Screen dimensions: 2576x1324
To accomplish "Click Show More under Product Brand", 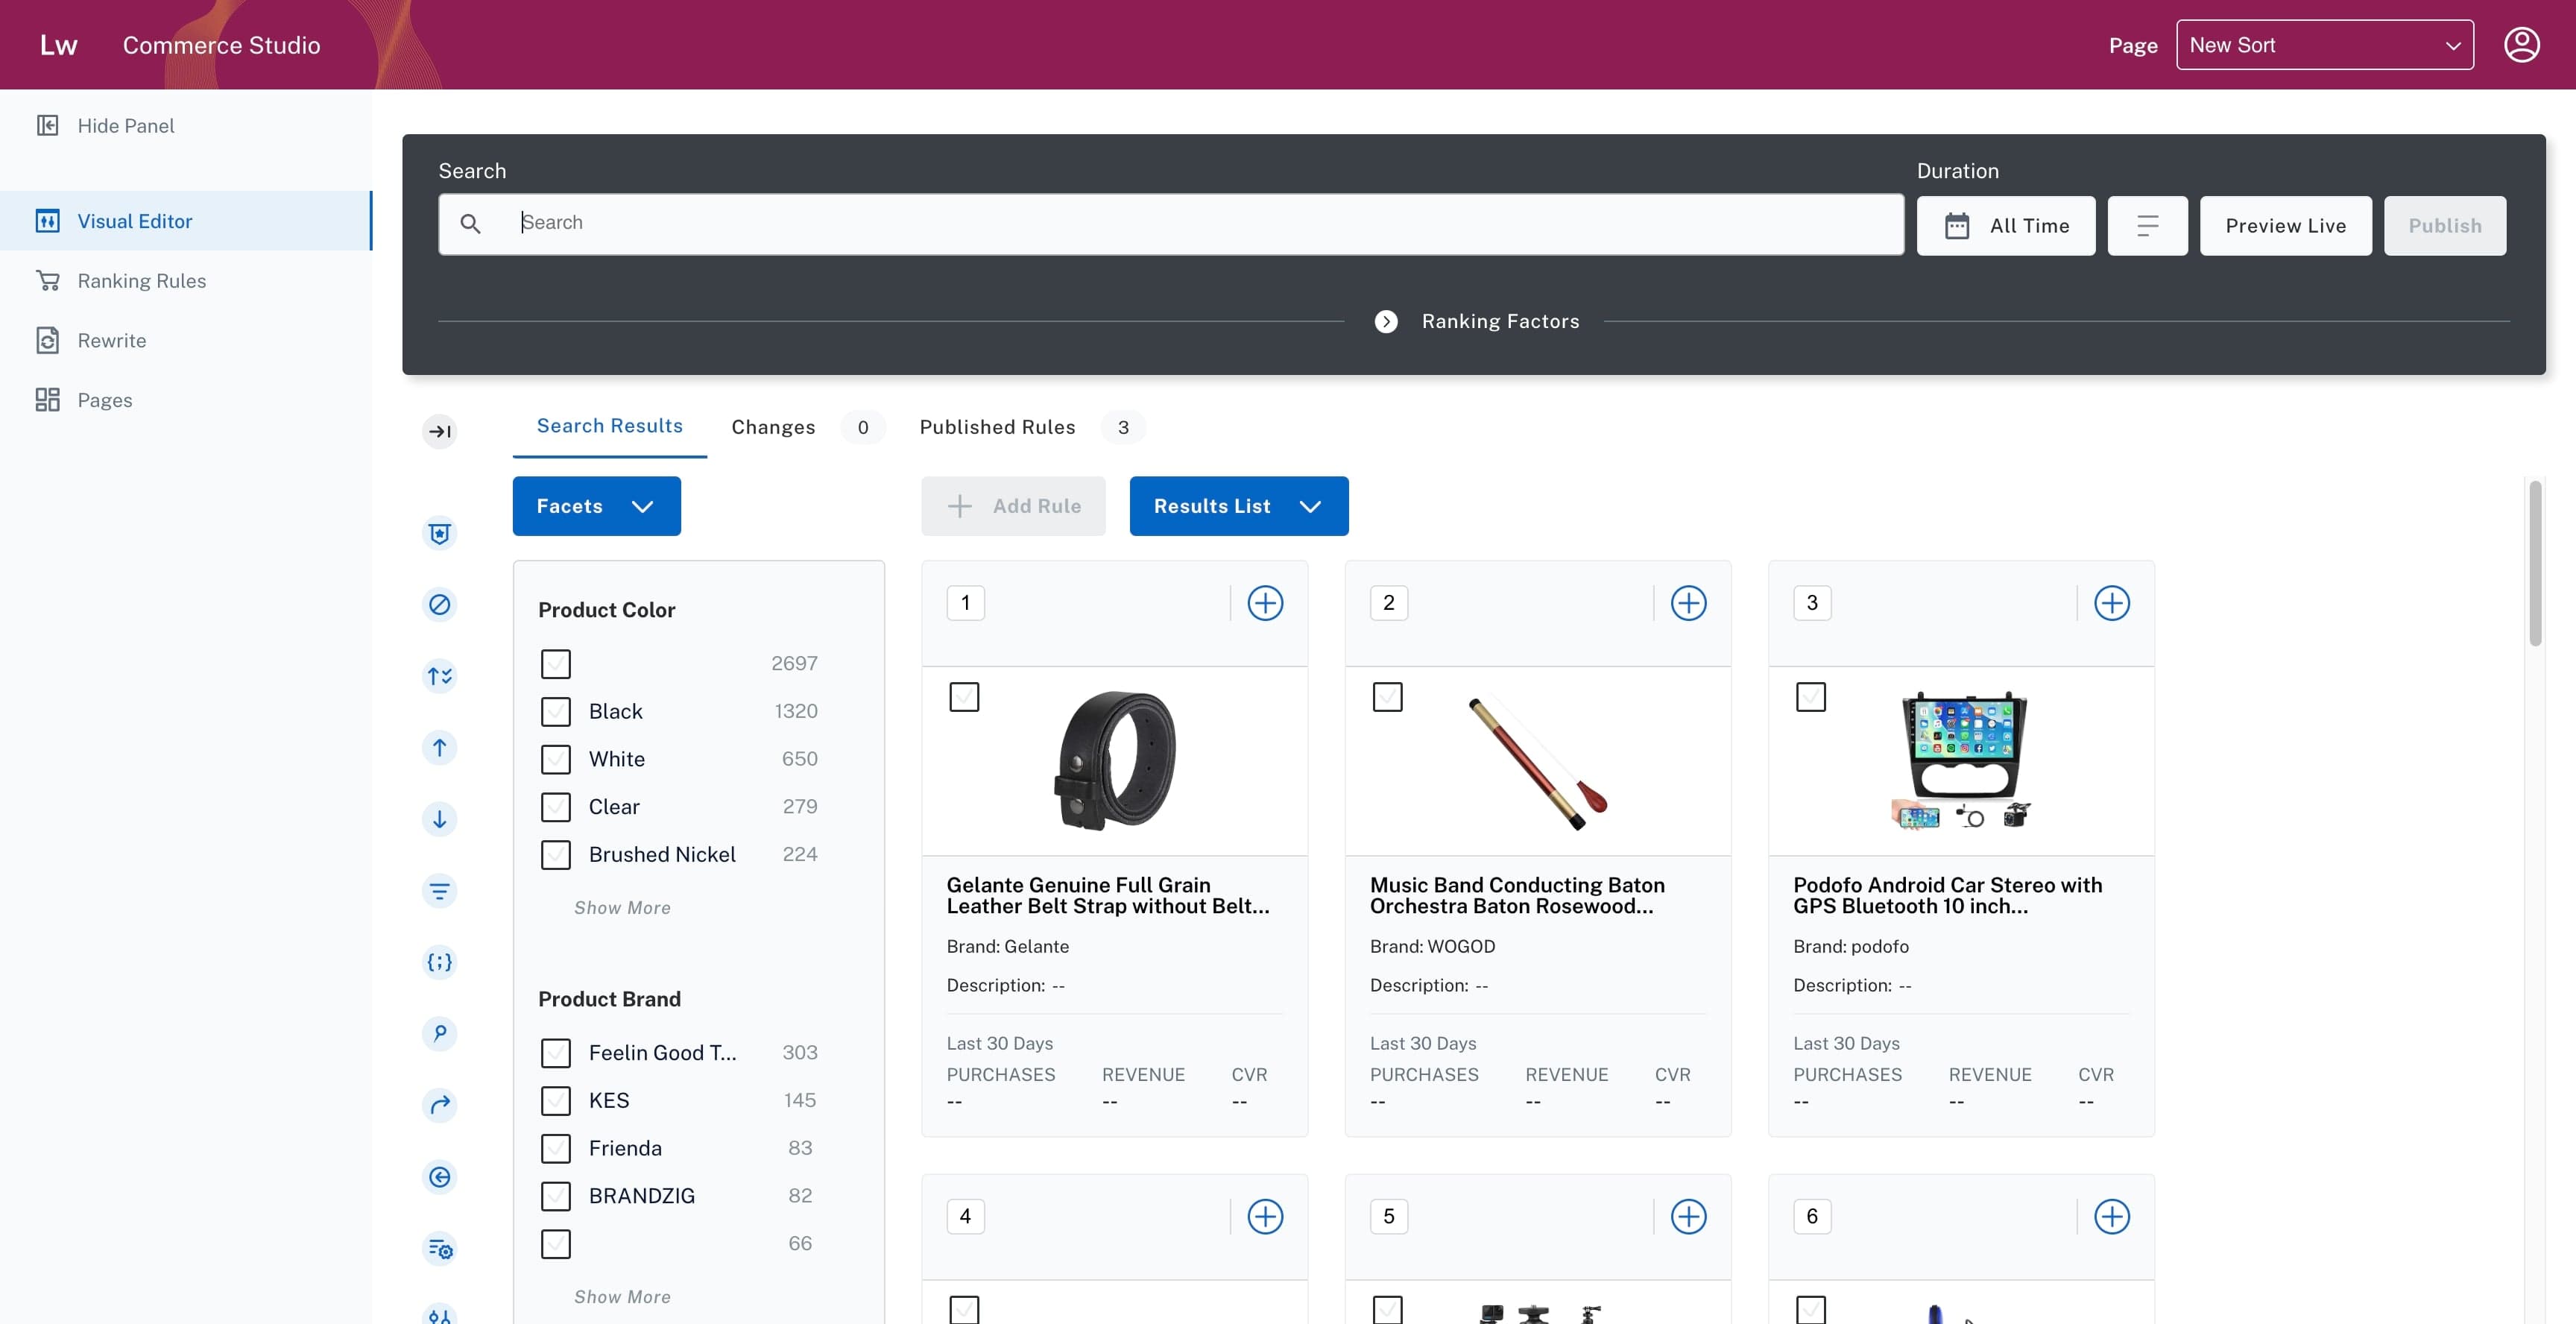I will click(622, 1297).
